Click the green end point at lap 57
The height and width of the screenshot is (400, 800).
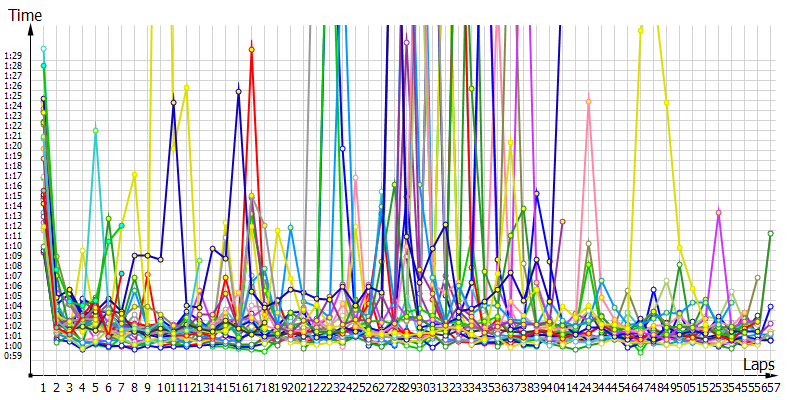click(x=770, y=233)
